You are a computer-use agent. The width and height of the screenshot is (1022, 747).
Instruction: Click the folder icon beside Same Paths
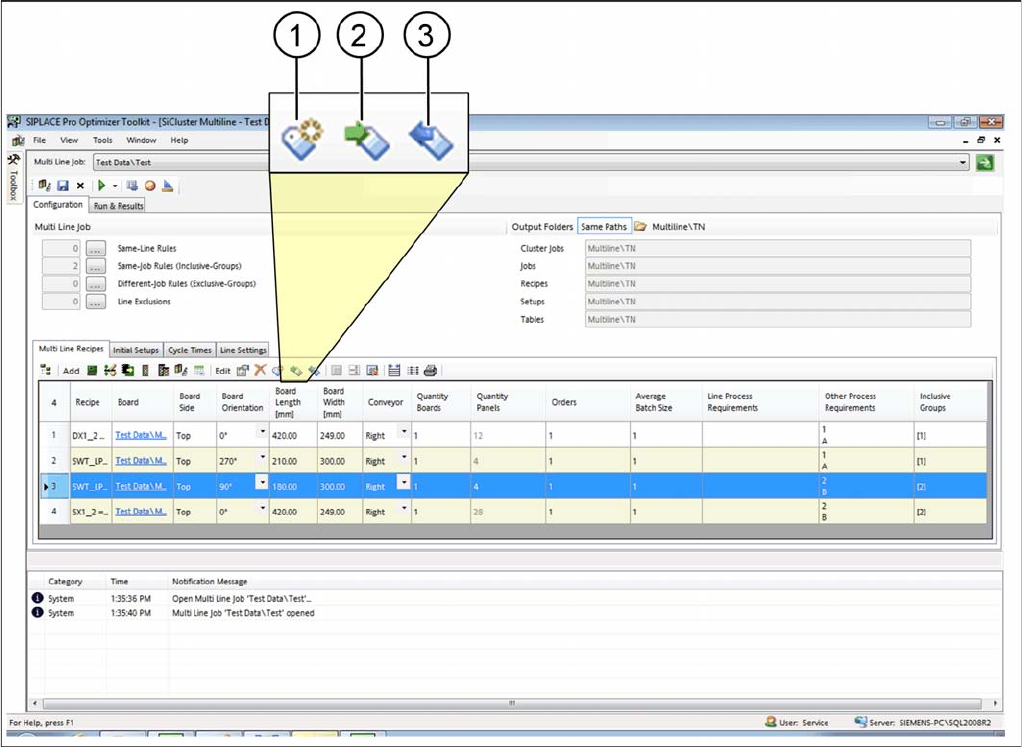640,227
